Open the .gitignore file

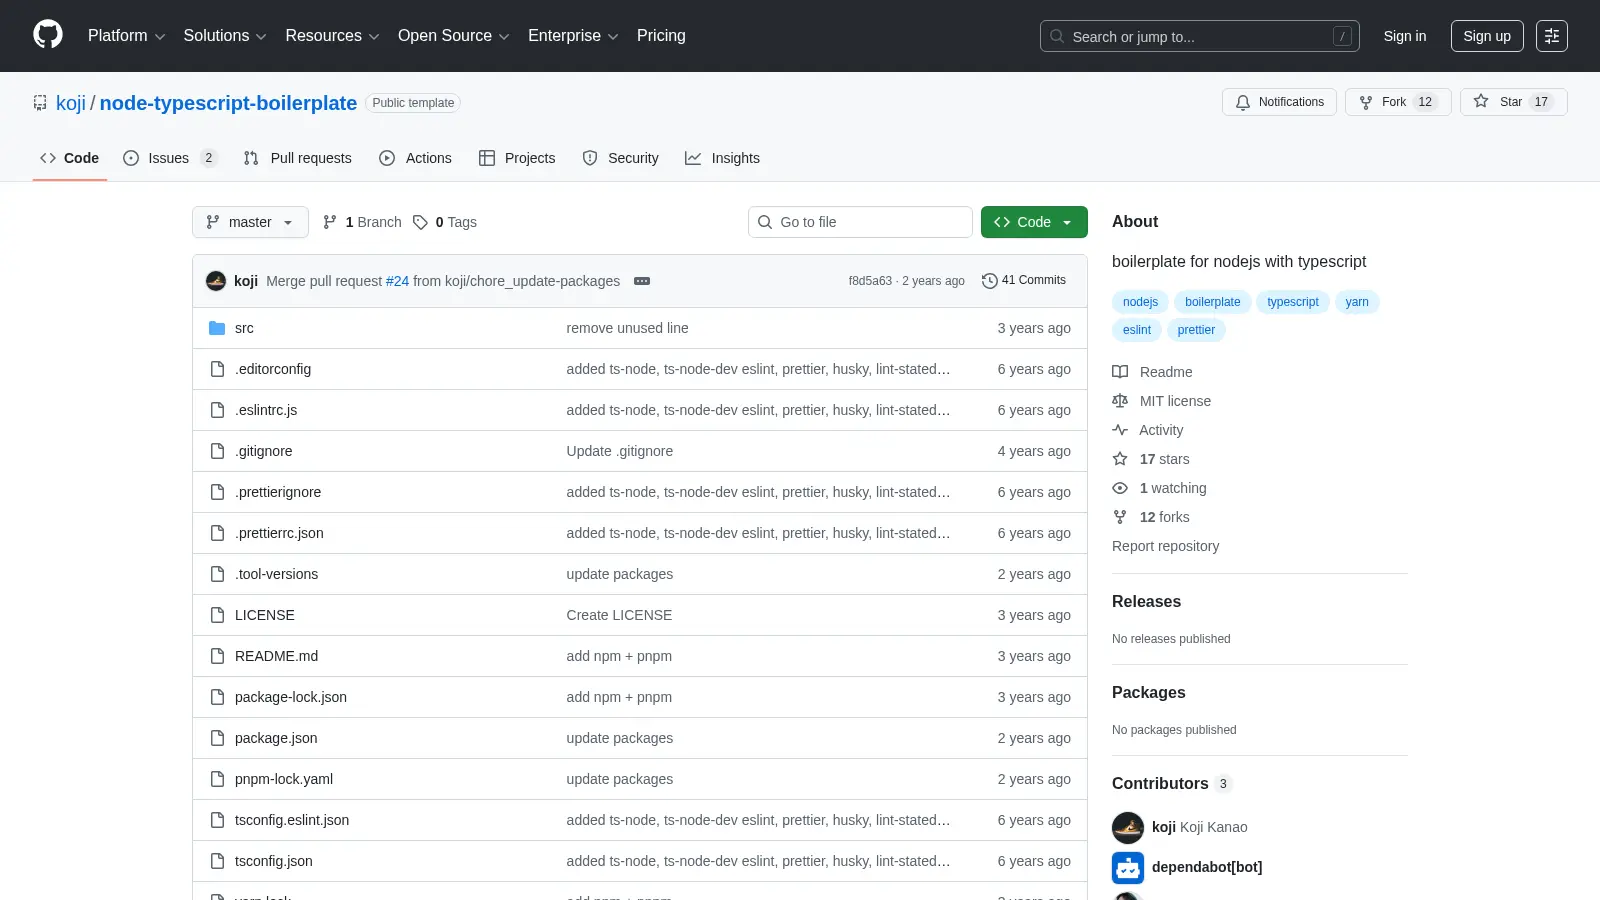[264, 451]
